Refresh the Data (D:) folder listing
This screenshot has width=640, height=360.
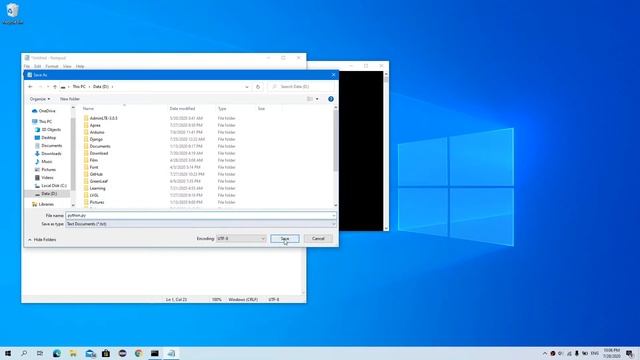click(x=258, y=87)
